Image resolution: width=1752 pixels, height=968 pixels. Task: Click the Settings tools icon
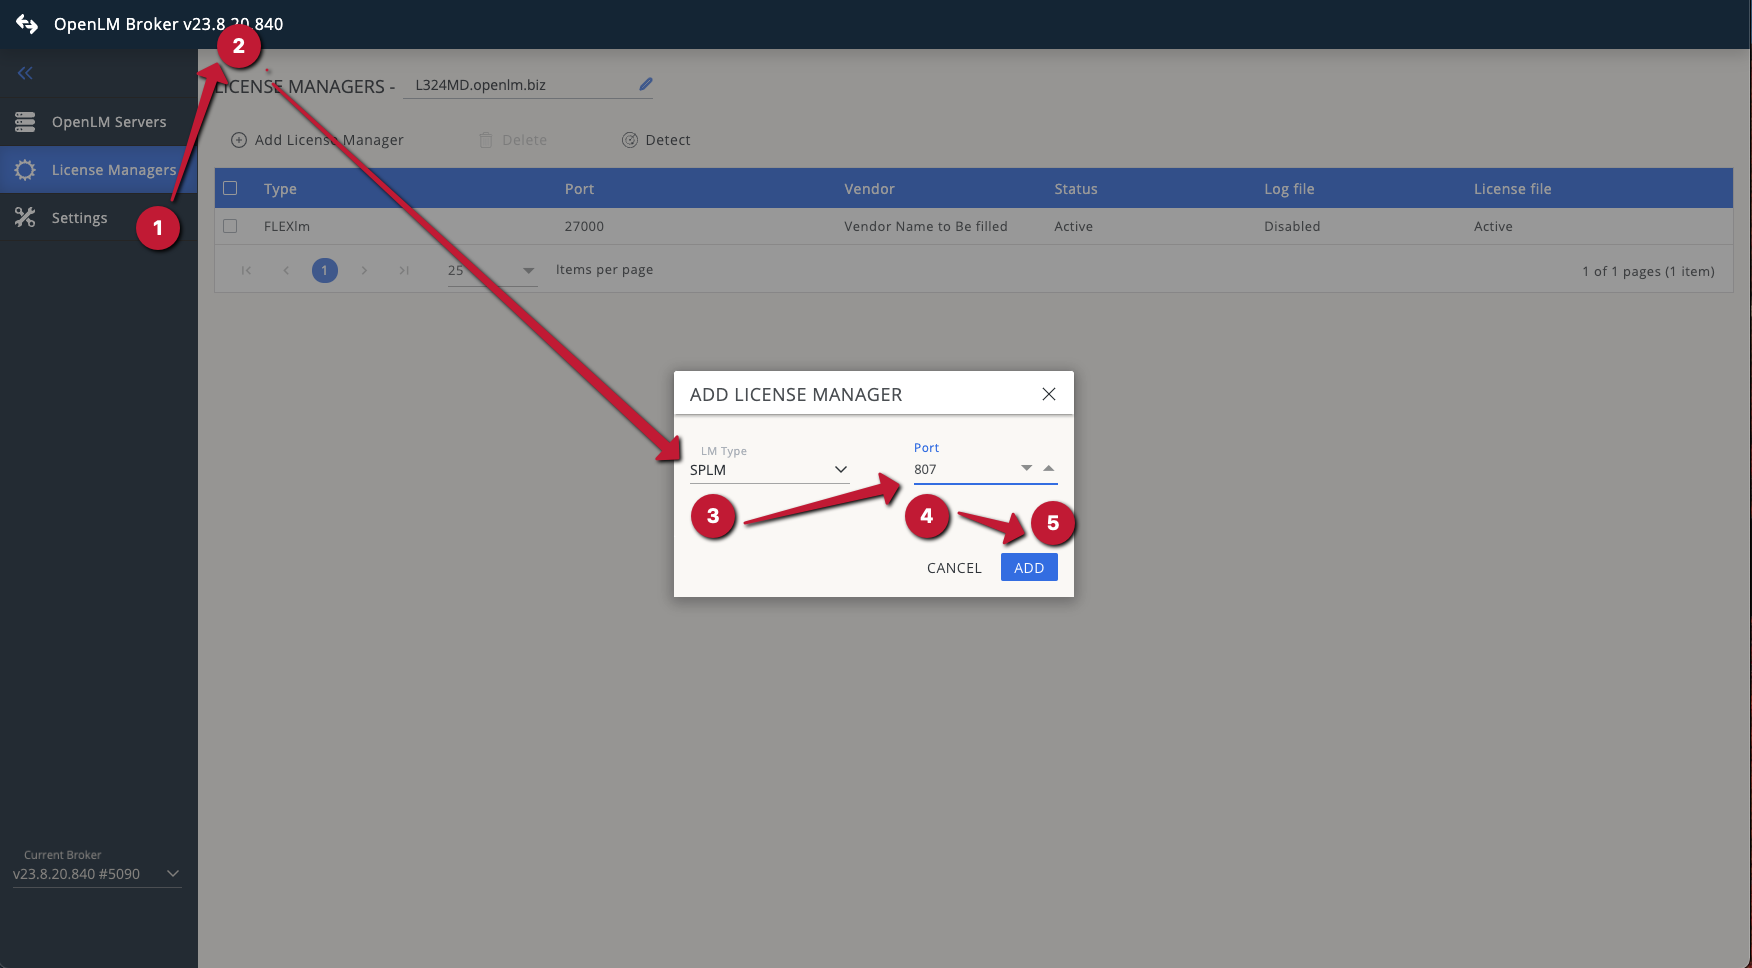pos(25,217)
